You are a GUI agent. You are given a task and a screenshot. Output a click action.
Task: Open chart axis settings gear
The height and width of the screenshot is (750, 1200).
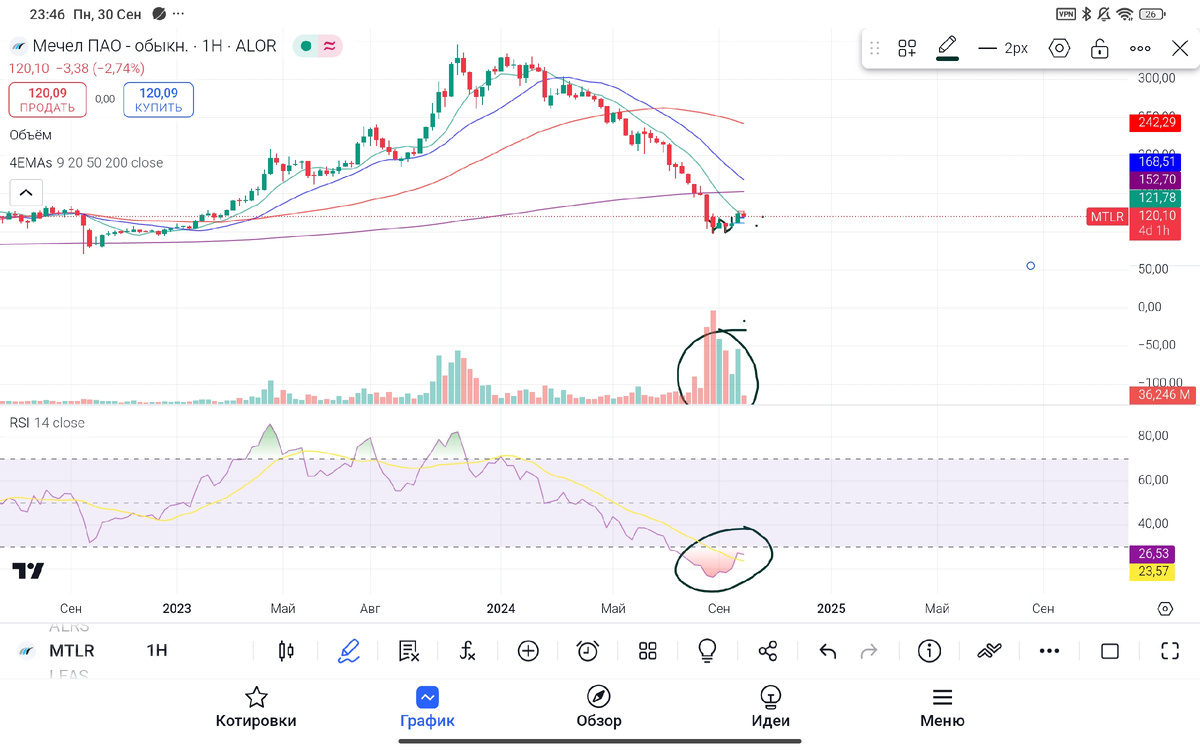[x=1165, y=609]
